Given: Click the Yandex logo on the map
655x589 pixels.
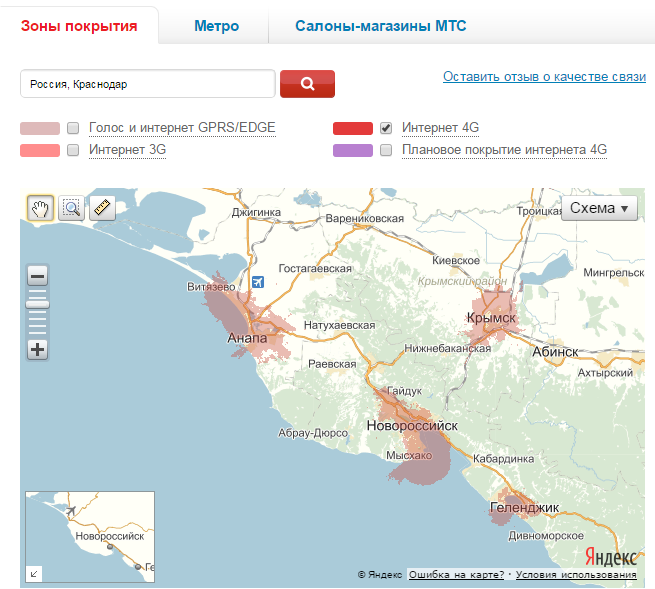Looking at the screenshot, I should tap(610, 556).
